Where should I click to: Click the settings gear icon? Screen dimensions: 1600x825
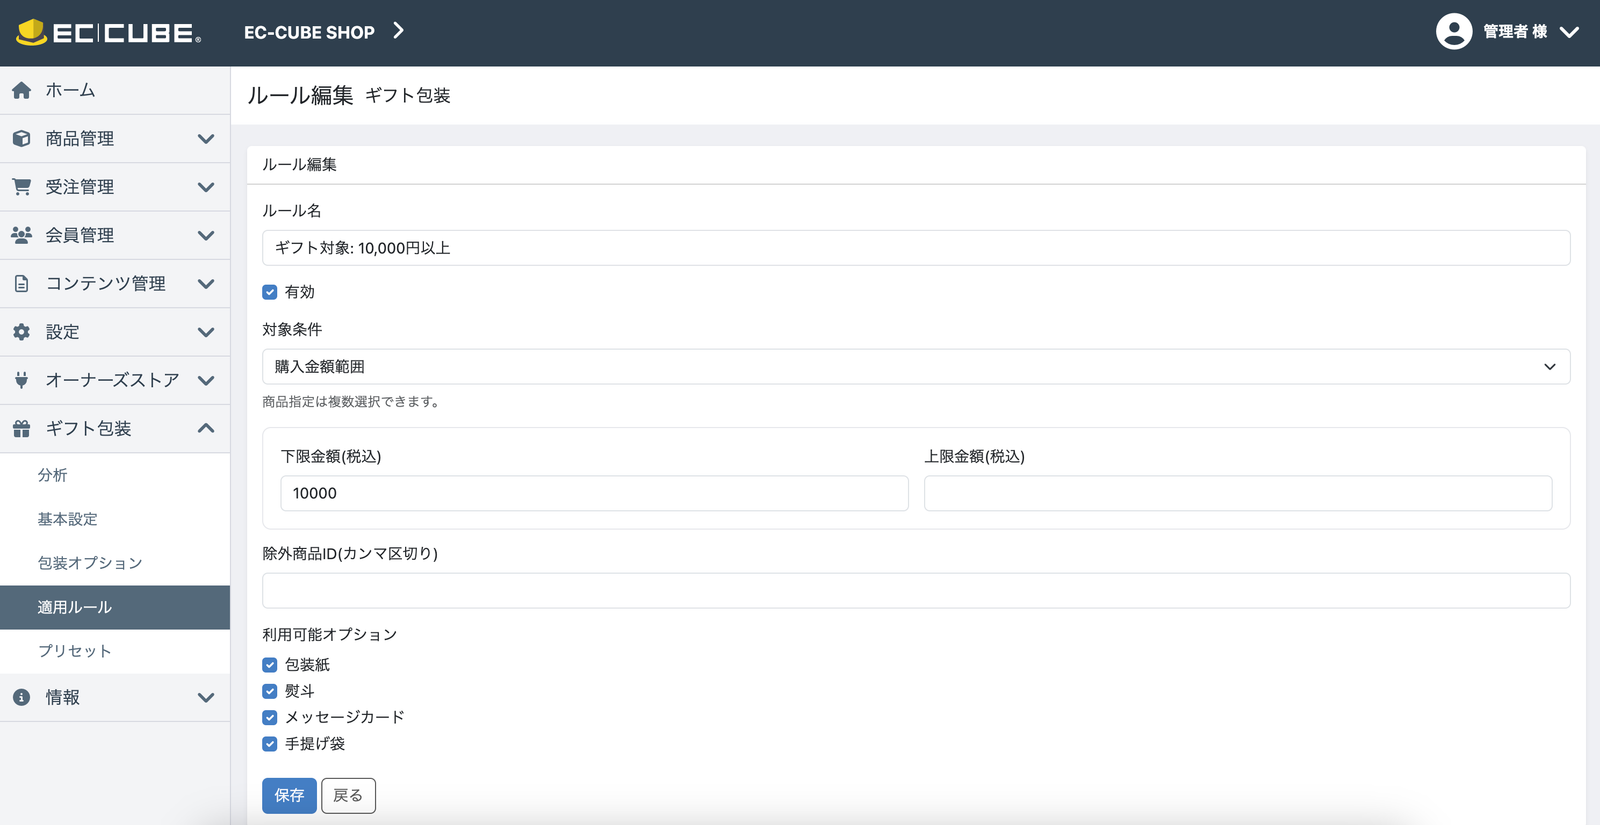(21, 332)
